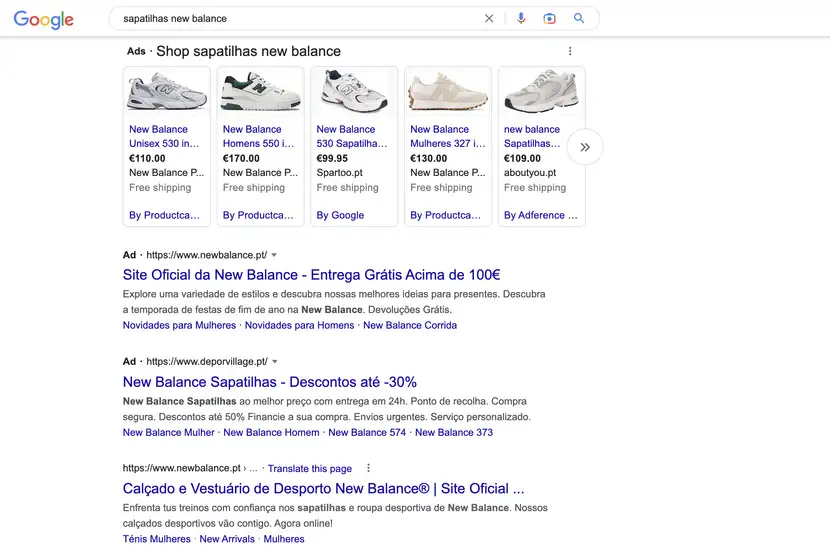Click the organic https://www.newbalance.pt breadcrumb URL
The height and width of the screenshot is (555, 830).
point(182,468)
